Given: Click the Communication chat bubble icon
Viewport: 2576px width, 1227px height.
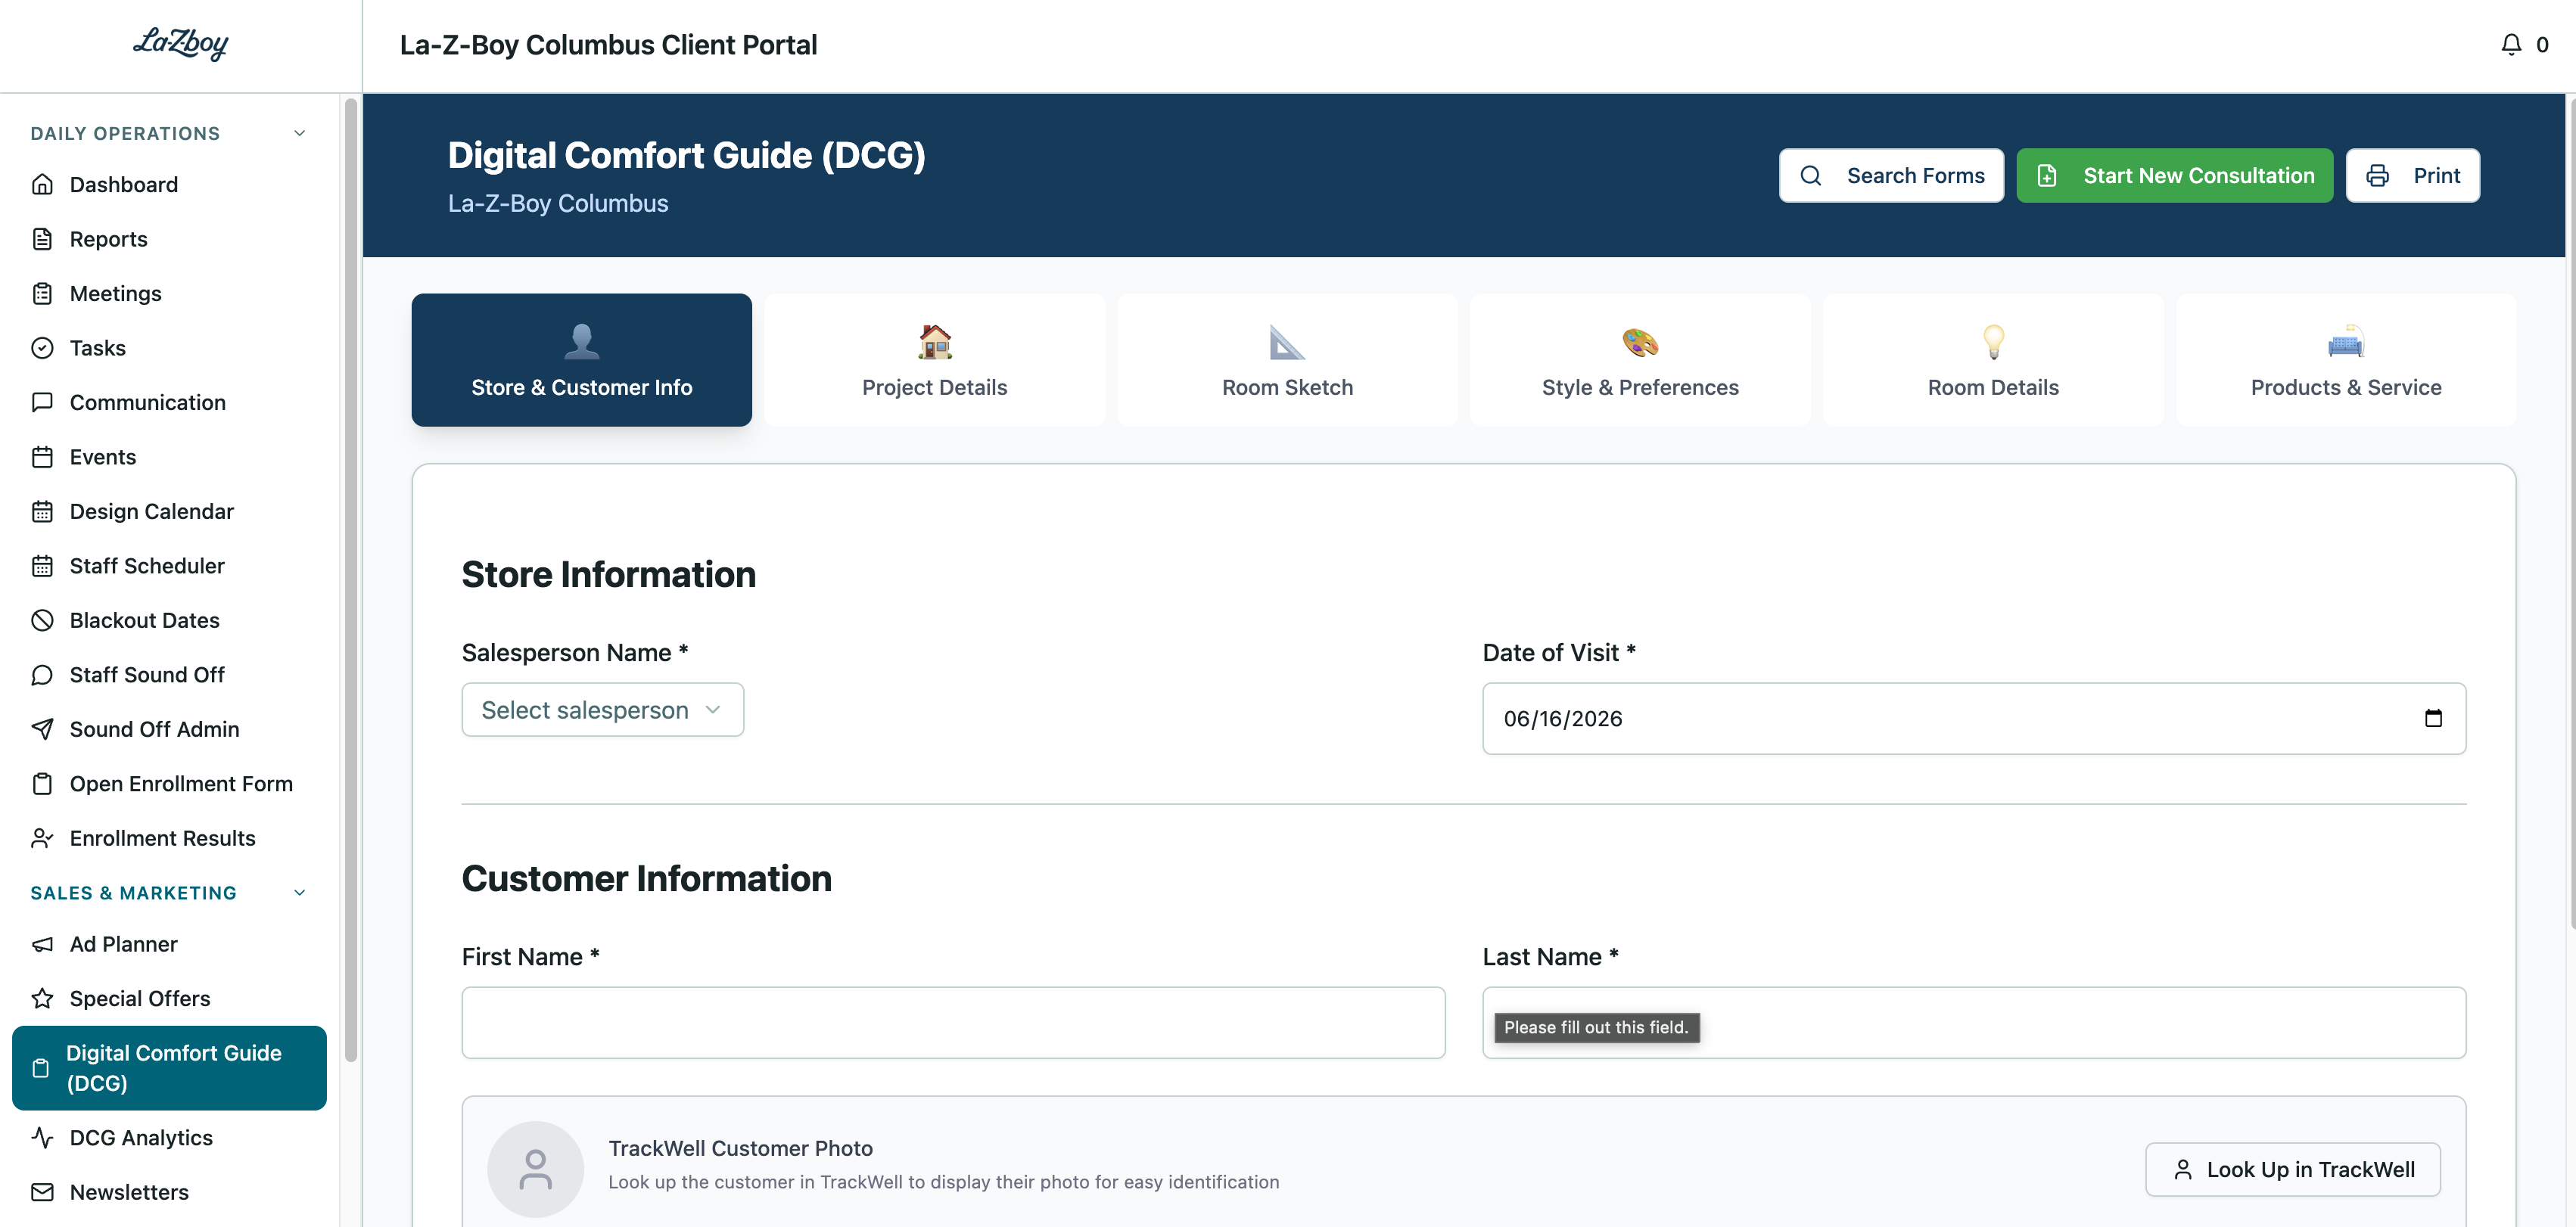Looking at the screenshot, I should coord(42,402).
